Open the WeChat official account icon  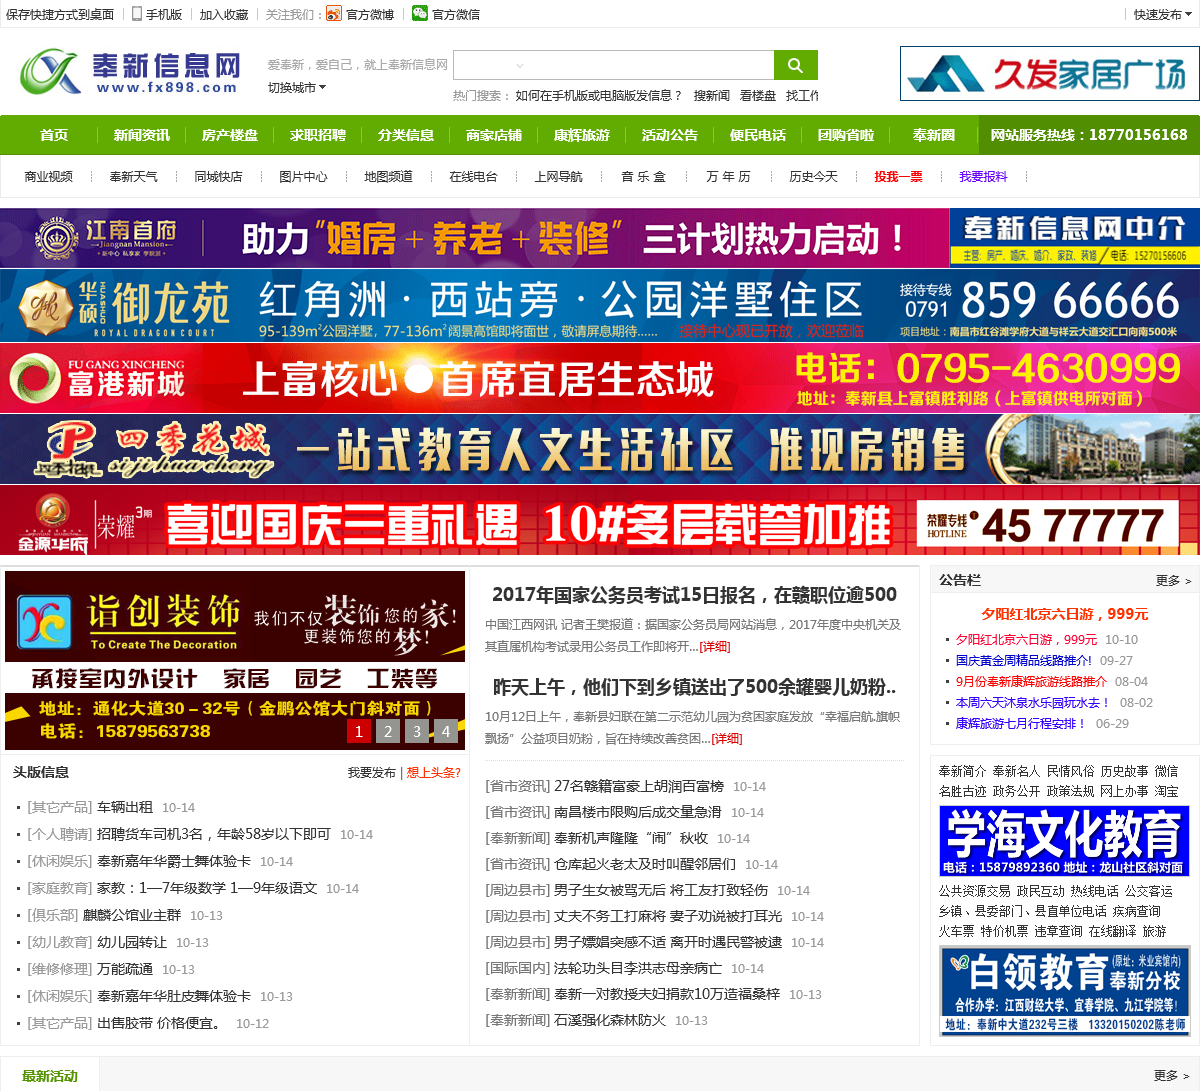pyautogui.click(x=420, y=14)
